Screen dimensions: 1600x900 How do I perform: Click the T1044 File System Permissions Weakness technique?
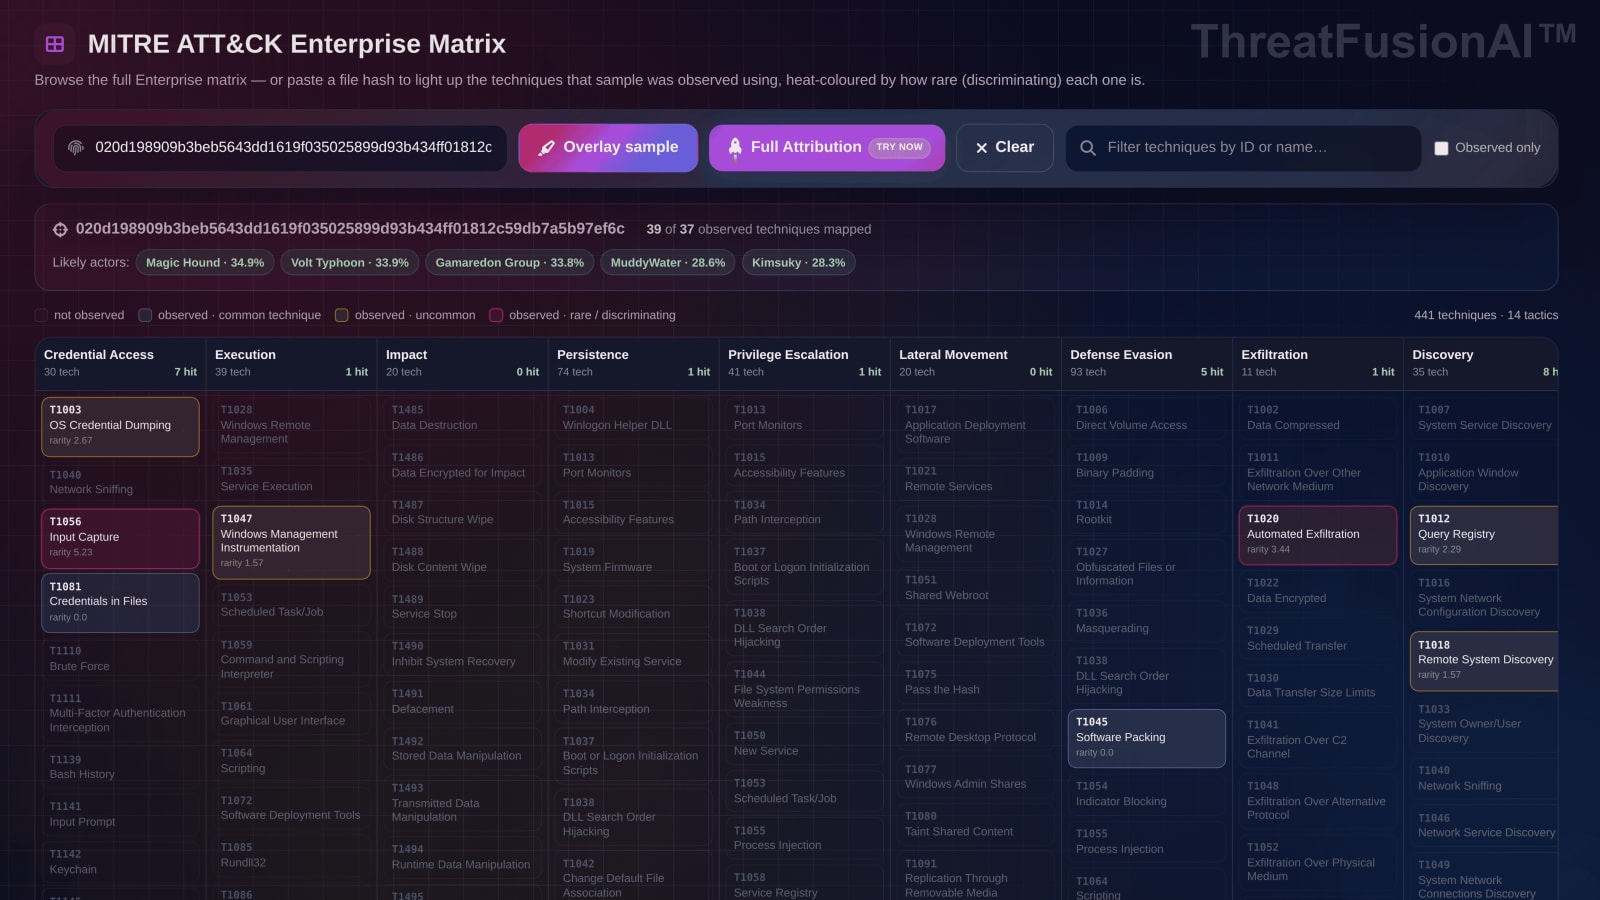[804, 689]
